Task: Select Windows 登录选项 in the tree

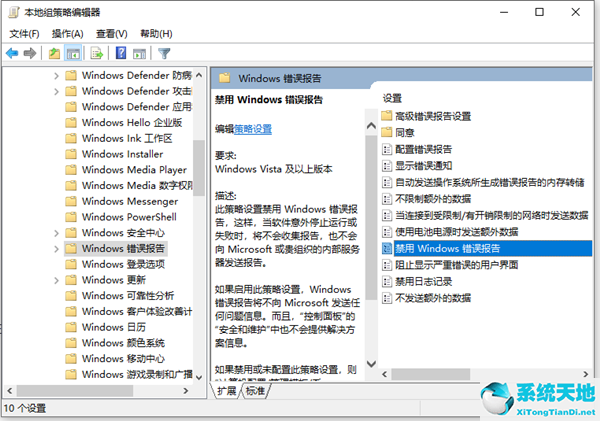Action: click(x=123, y=264)
